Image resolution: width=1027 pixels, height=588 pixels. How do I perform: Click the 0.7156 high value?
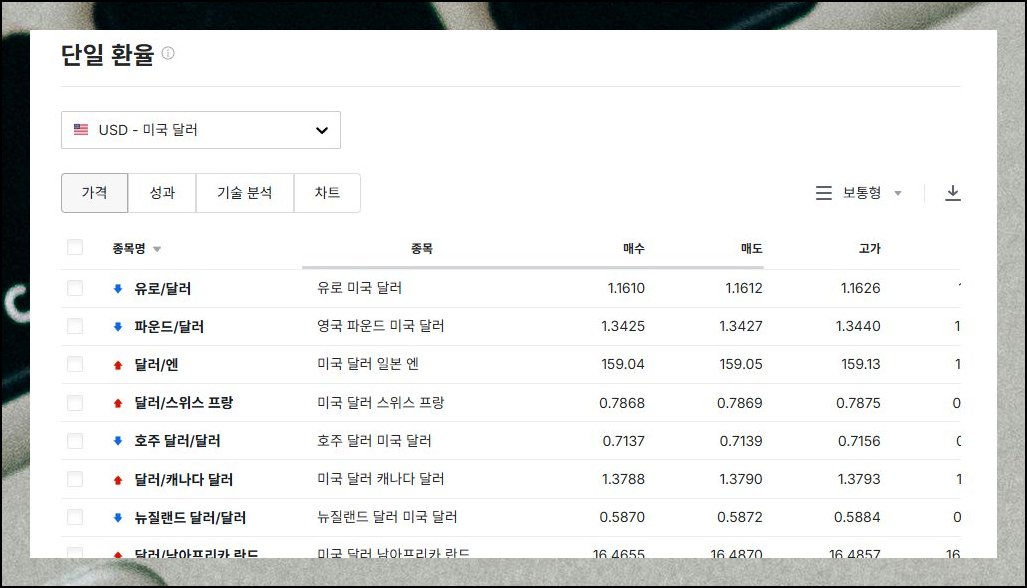(859, 441)
